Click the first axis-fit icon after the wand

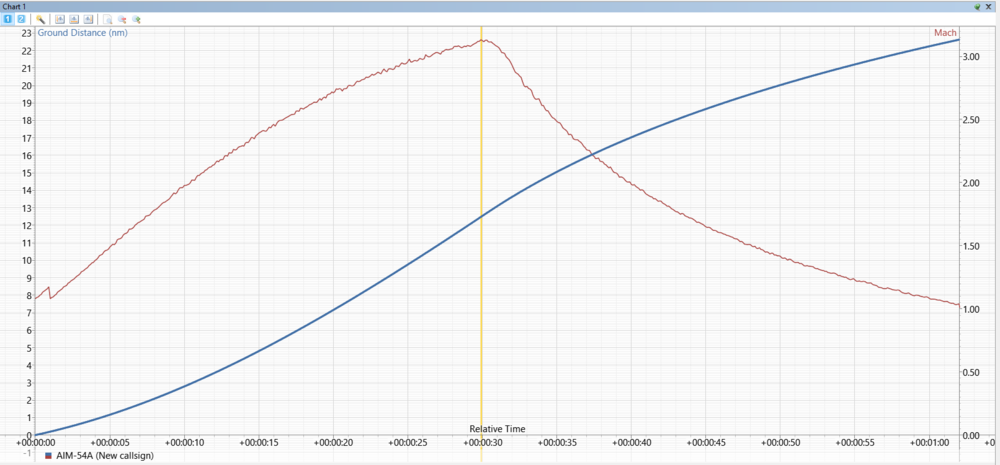(60, 19)
